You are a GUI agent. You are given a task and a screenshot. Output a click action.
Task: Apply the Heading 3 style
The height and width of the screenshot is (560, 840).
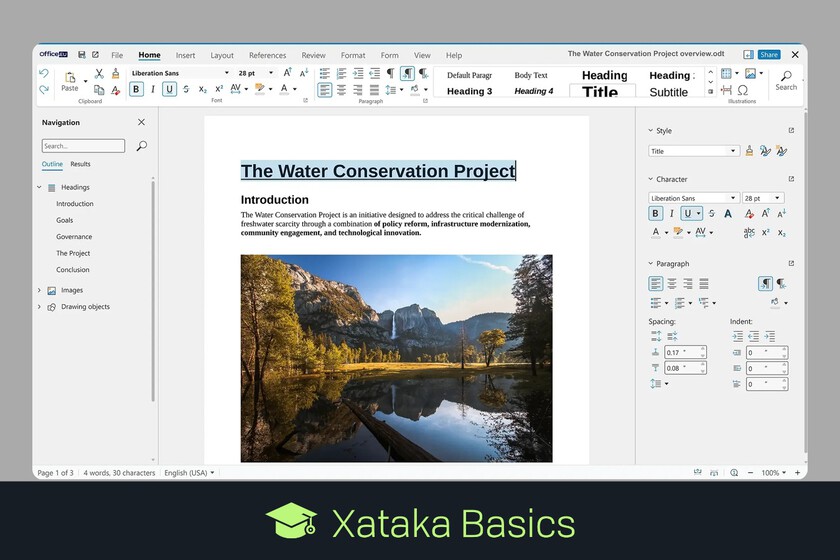pyautogui.click(x=469, y=91)
